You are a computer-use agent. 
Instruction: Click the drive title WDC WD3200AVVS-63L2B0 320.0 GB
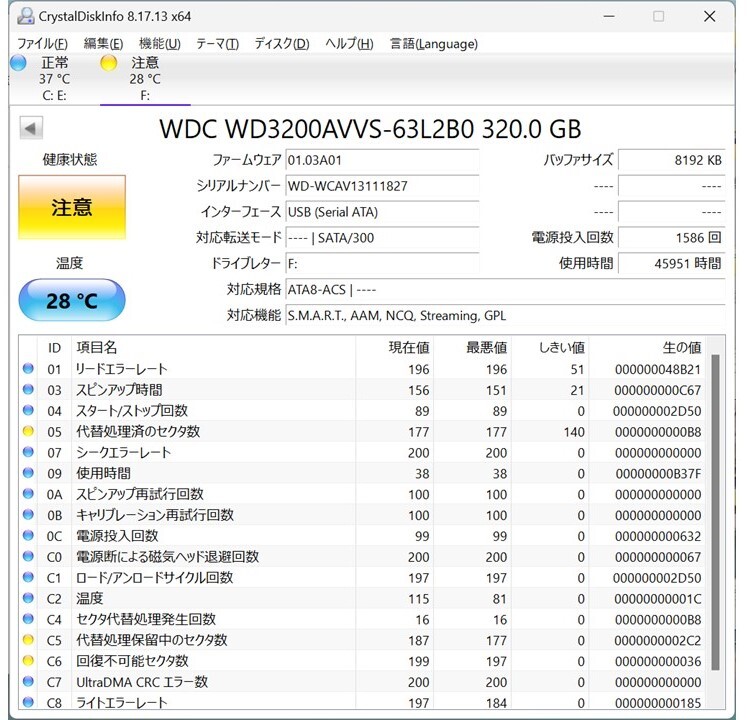click(x=370, y=129)
